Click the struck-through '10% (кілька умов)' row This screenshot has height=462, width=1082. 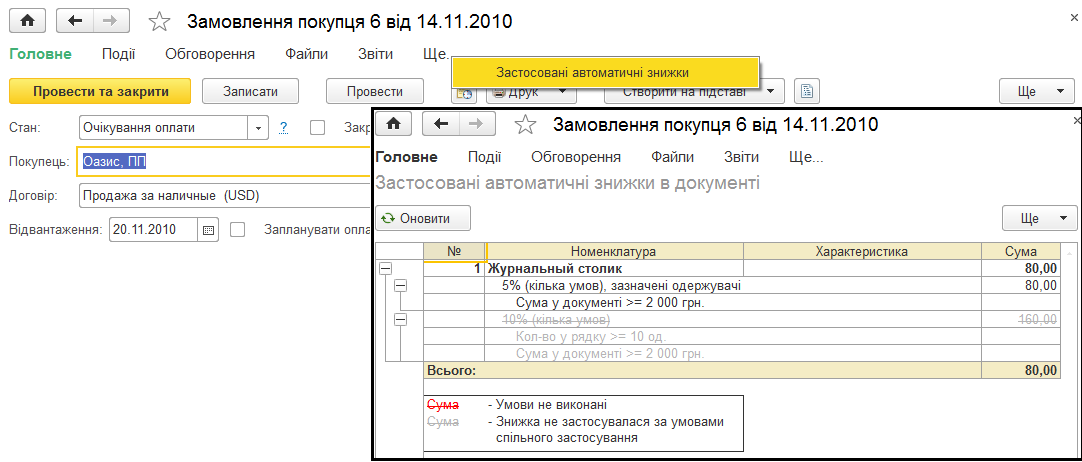tap(556, 319)
